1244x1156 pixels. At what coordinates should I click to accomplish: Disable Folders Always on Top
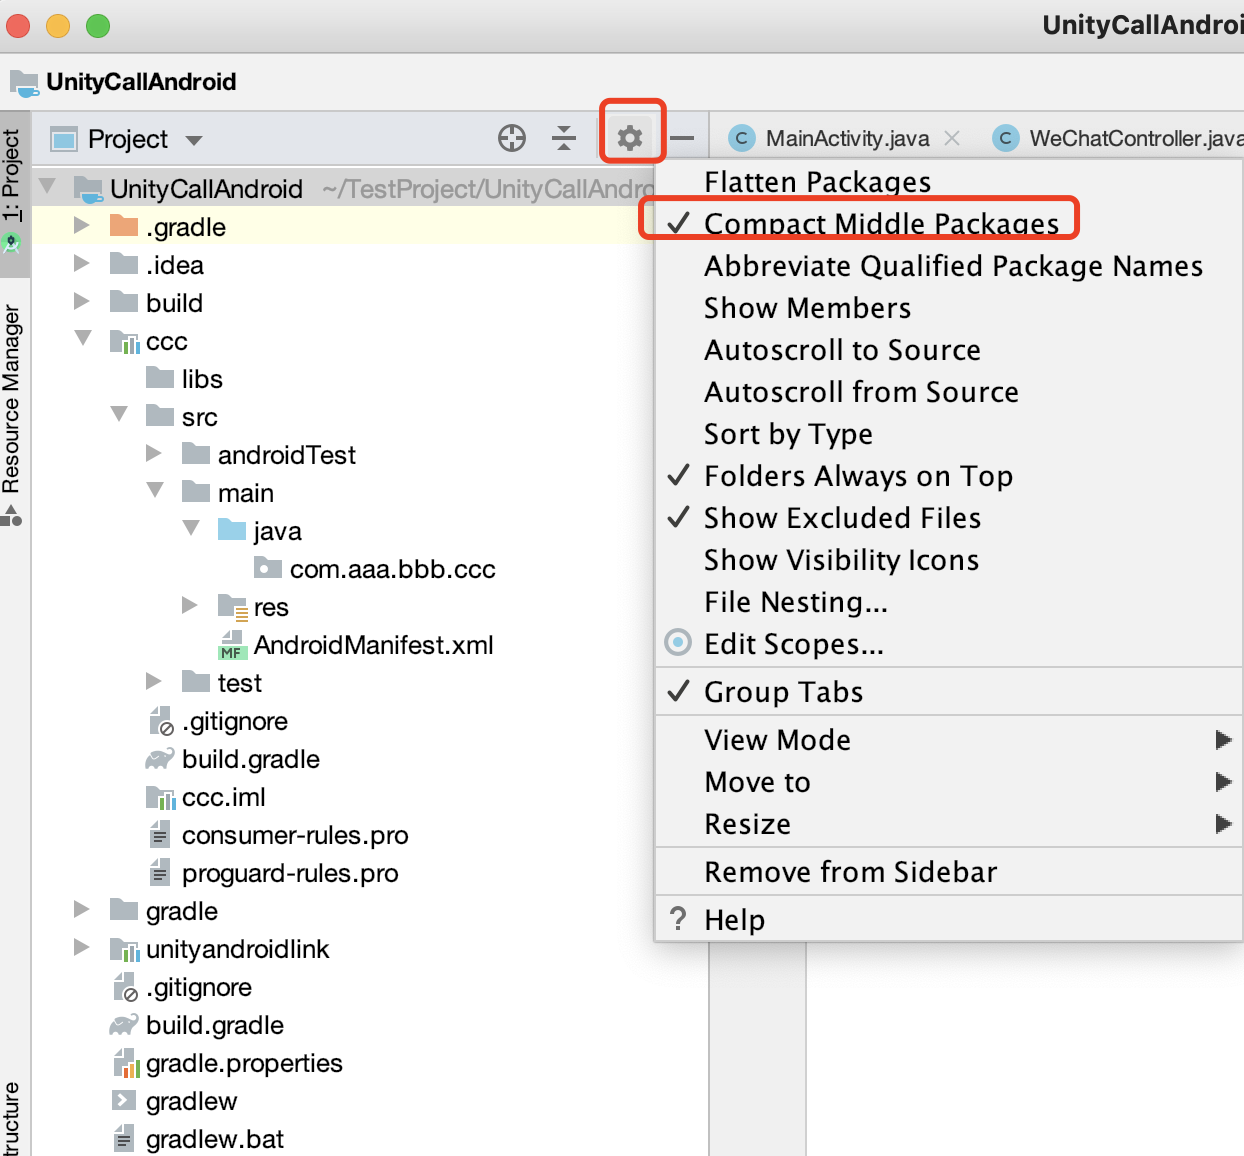click(948, 475)
